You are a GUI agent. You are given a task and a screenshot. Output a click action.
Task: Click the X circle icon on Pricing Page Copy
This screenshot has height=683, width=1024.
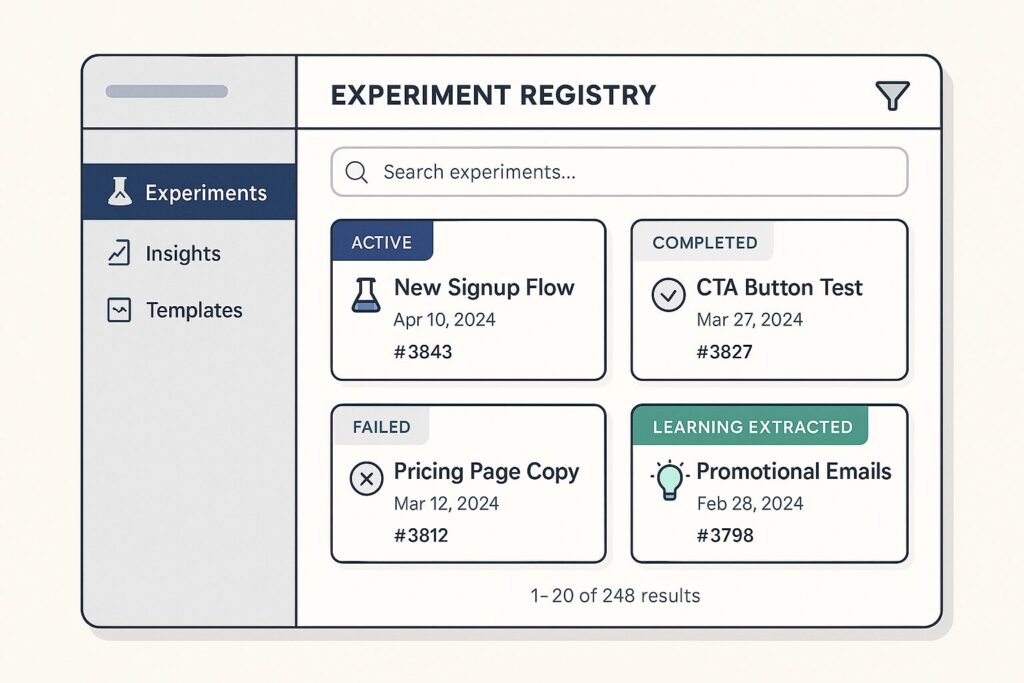[366, 479]
